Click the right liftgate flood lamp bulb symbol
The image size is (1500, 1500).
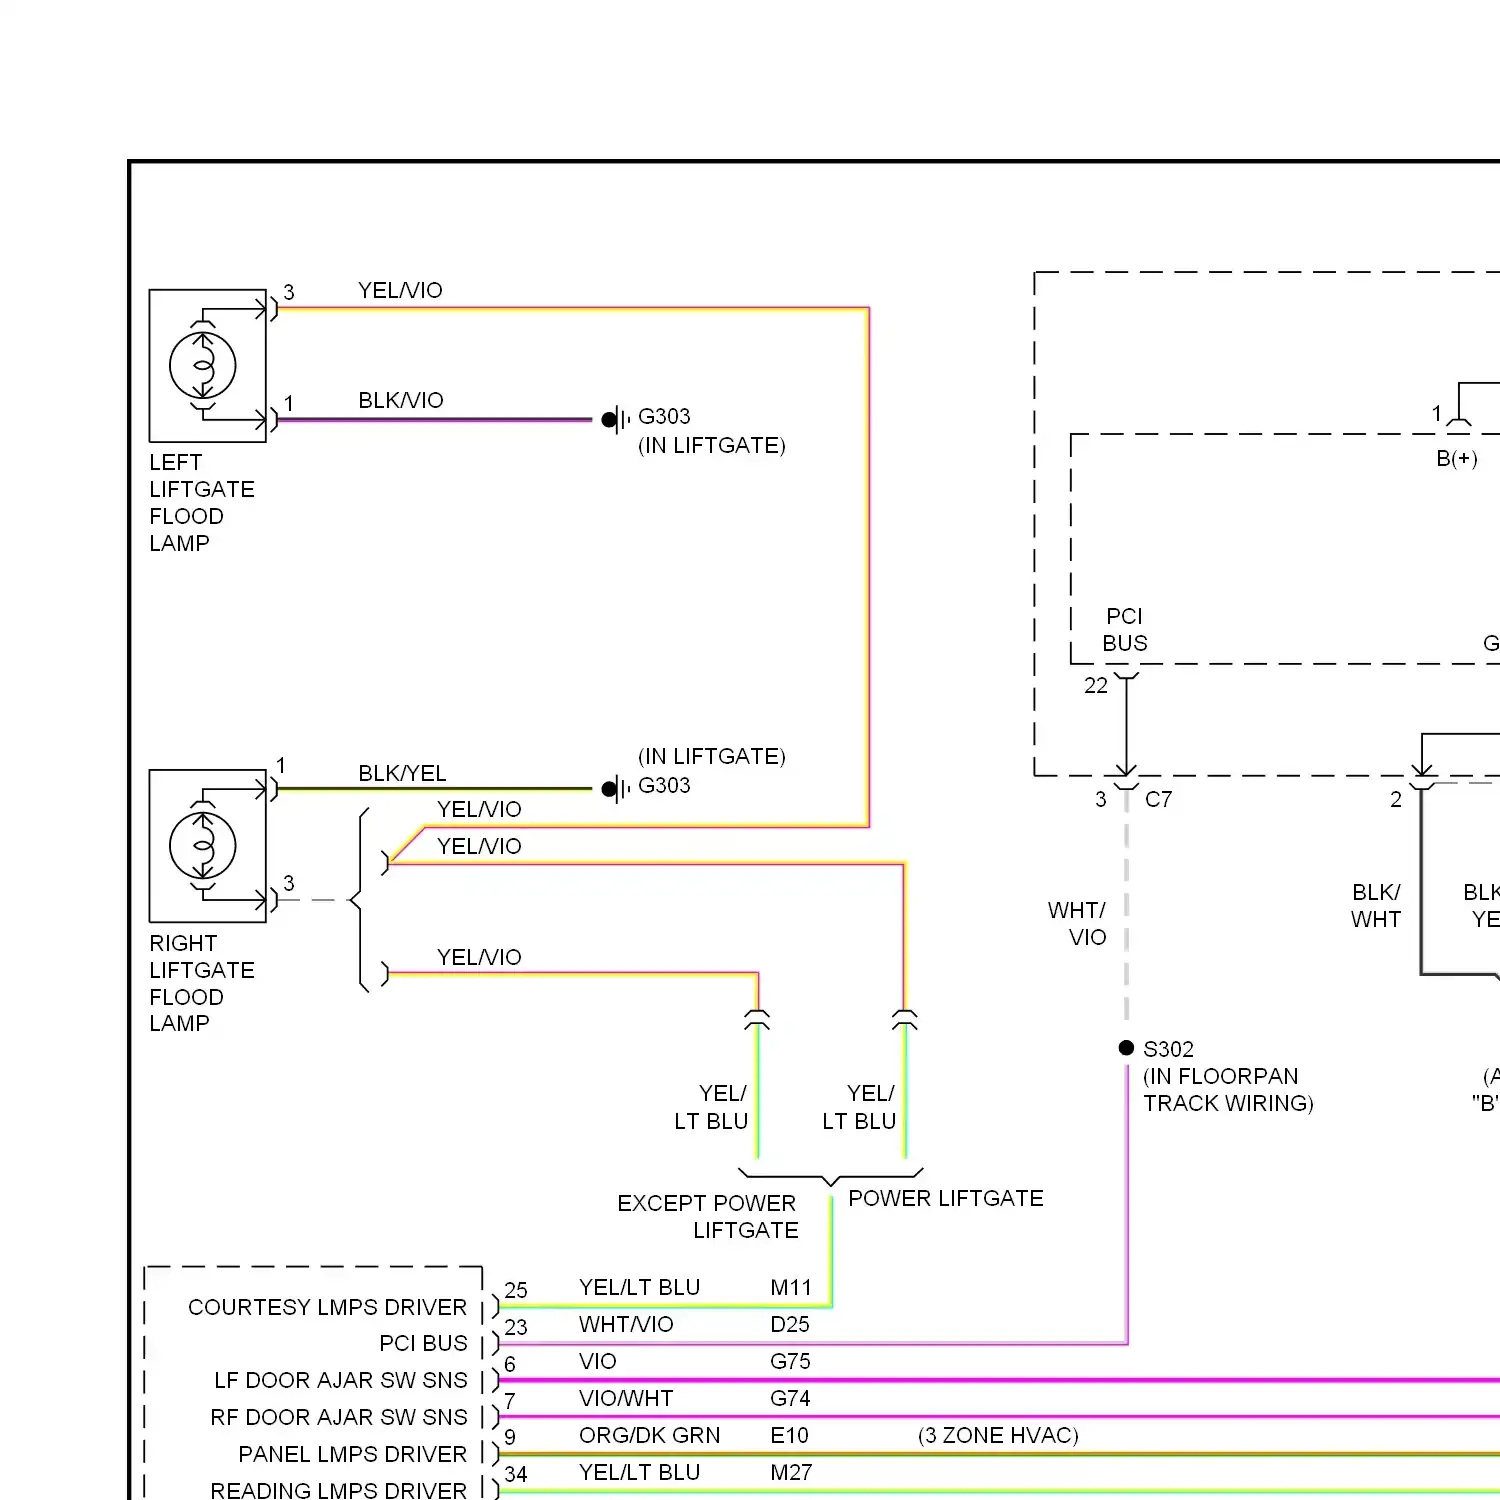203,846
